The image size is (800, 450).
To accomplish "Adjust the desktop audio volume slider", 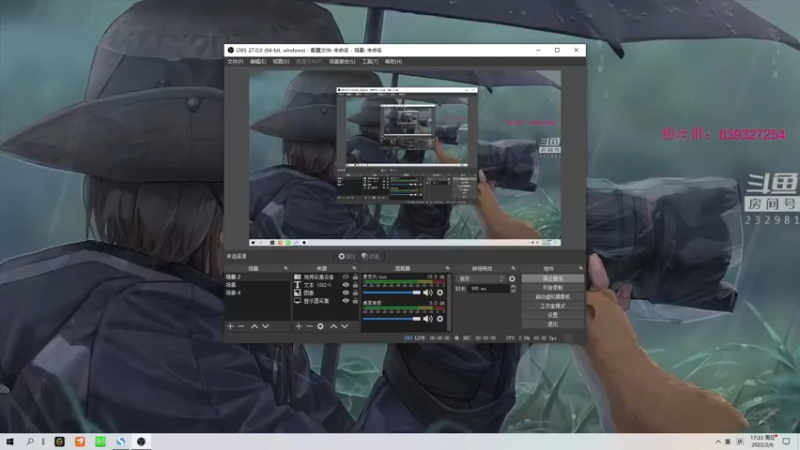I will [392, 319].
